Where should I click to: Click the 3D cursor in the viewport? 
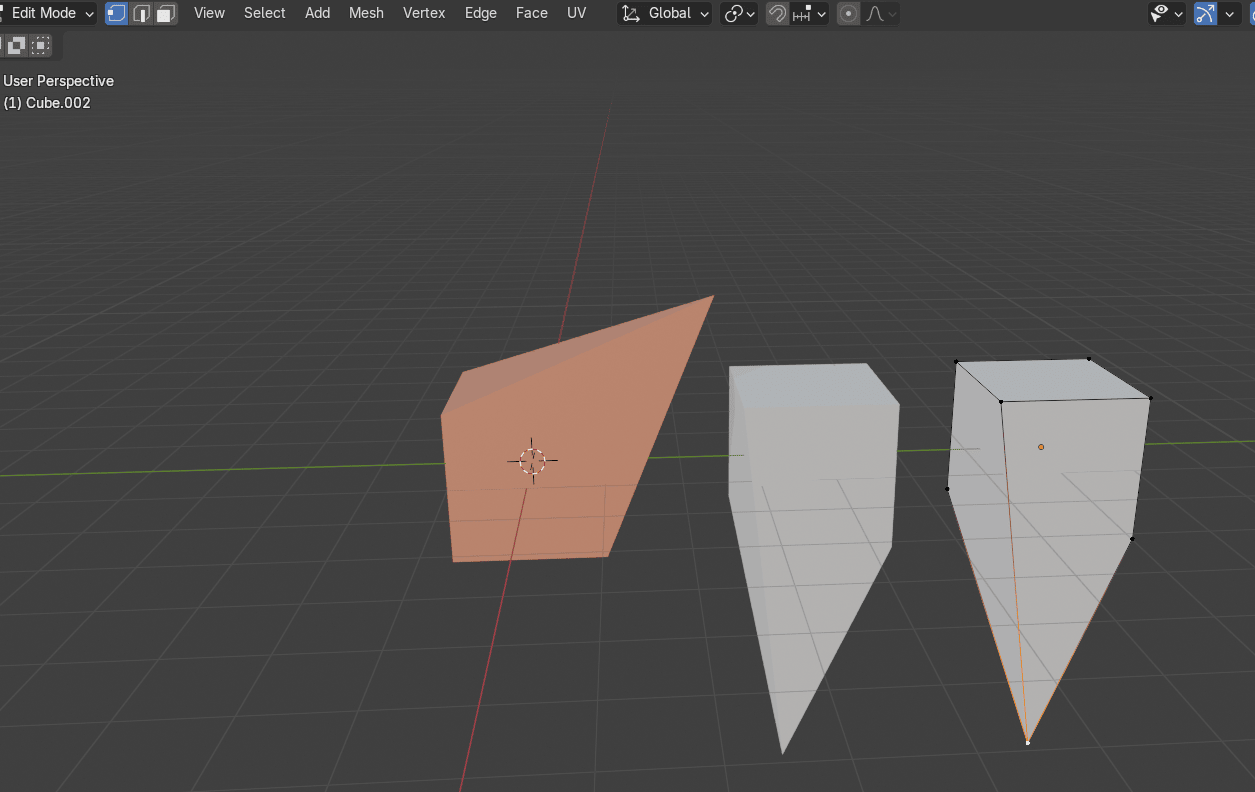pyautogui.click(x=533, y=460)
